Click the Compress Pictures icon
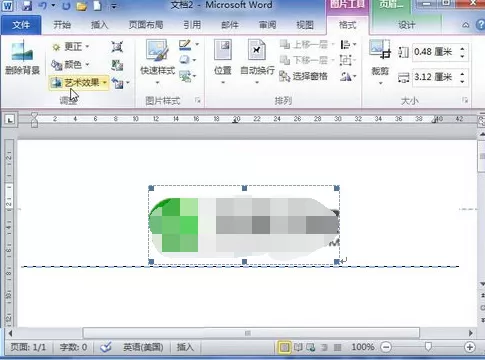The image size is (485, 360). point(117,47)
